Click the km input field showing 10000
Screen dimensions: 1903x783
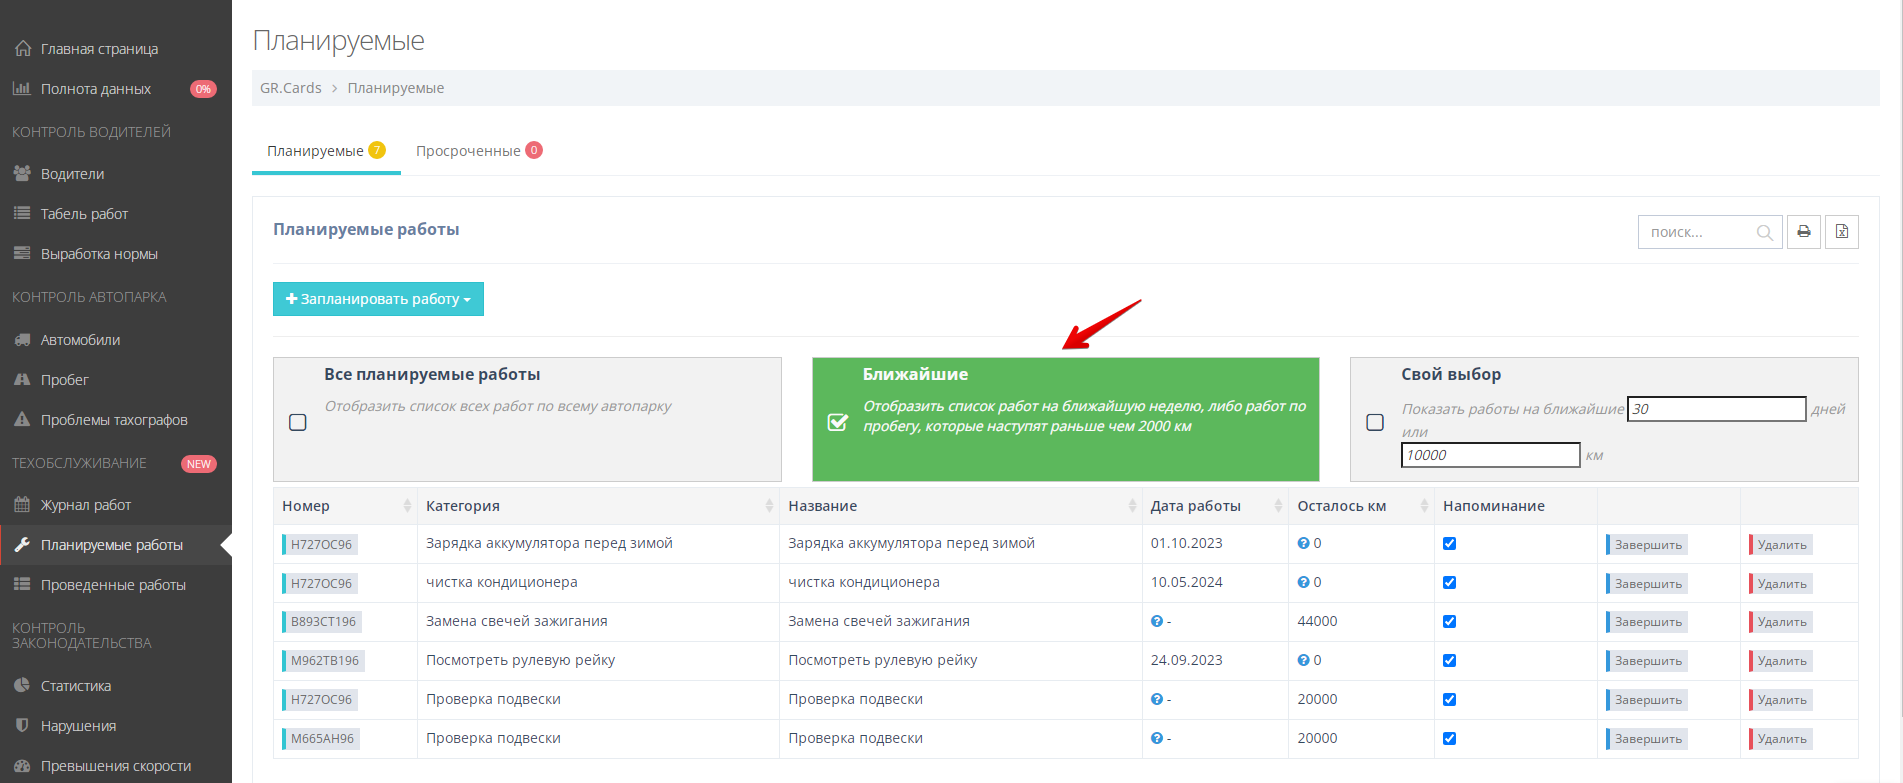coord(1489,455)
